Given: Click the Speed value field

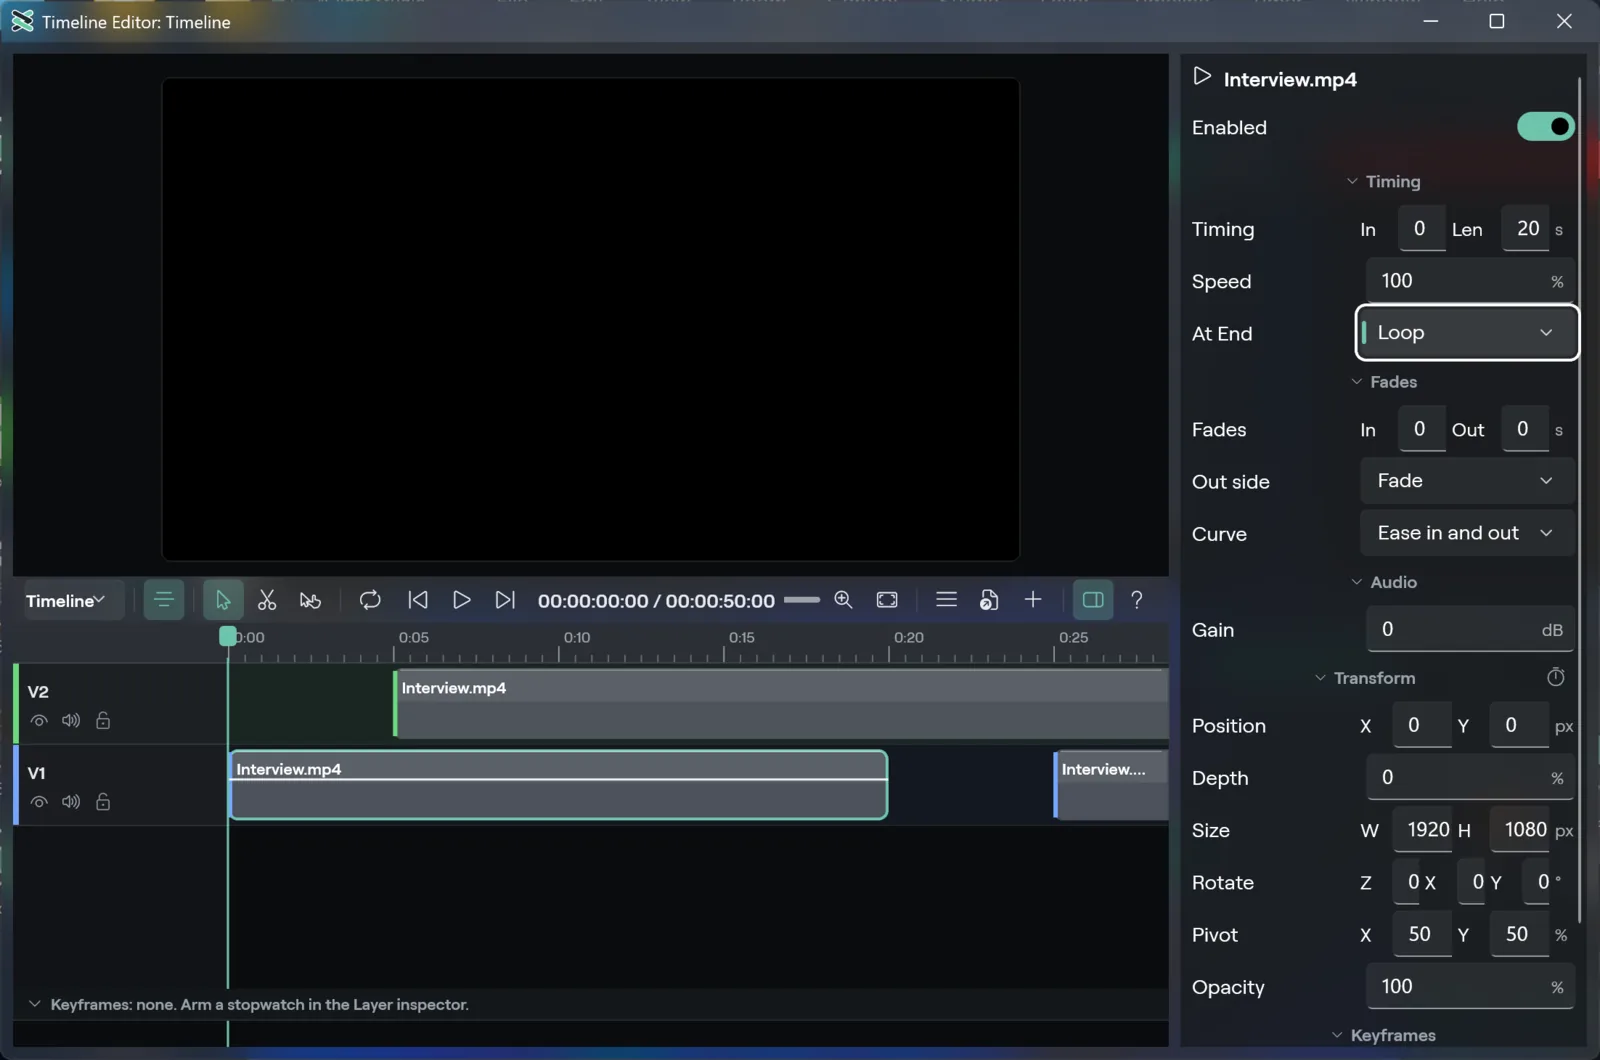Looking at the screenshot, I should (x=1470, y=281).
